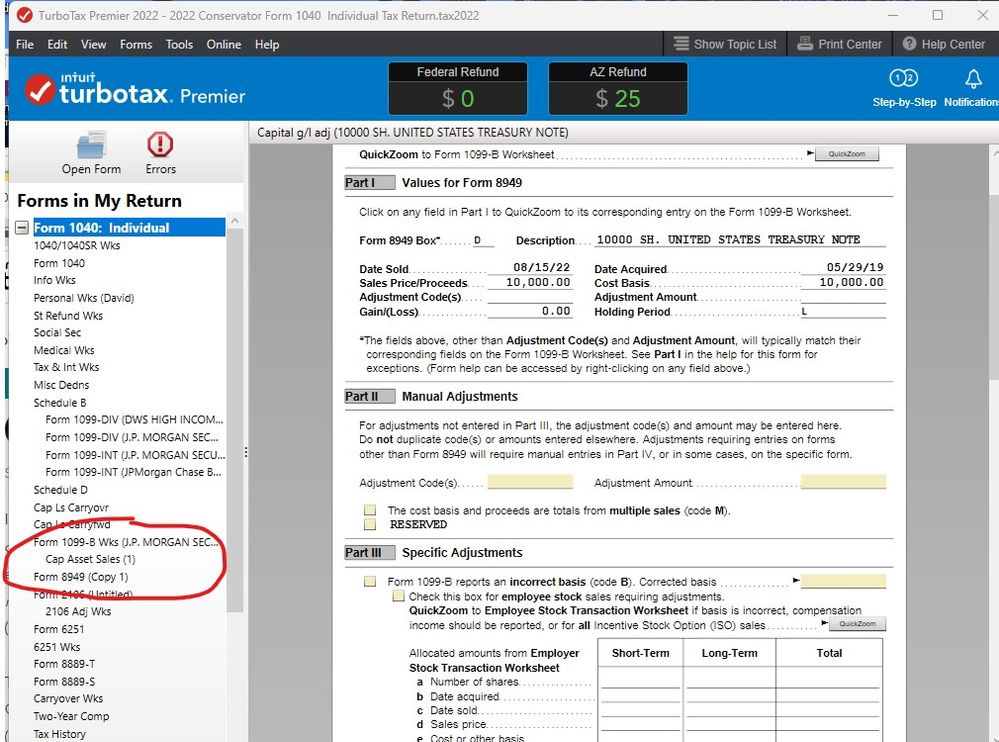
Task: Open the Social Sec form
Action: tap(57, 332)
